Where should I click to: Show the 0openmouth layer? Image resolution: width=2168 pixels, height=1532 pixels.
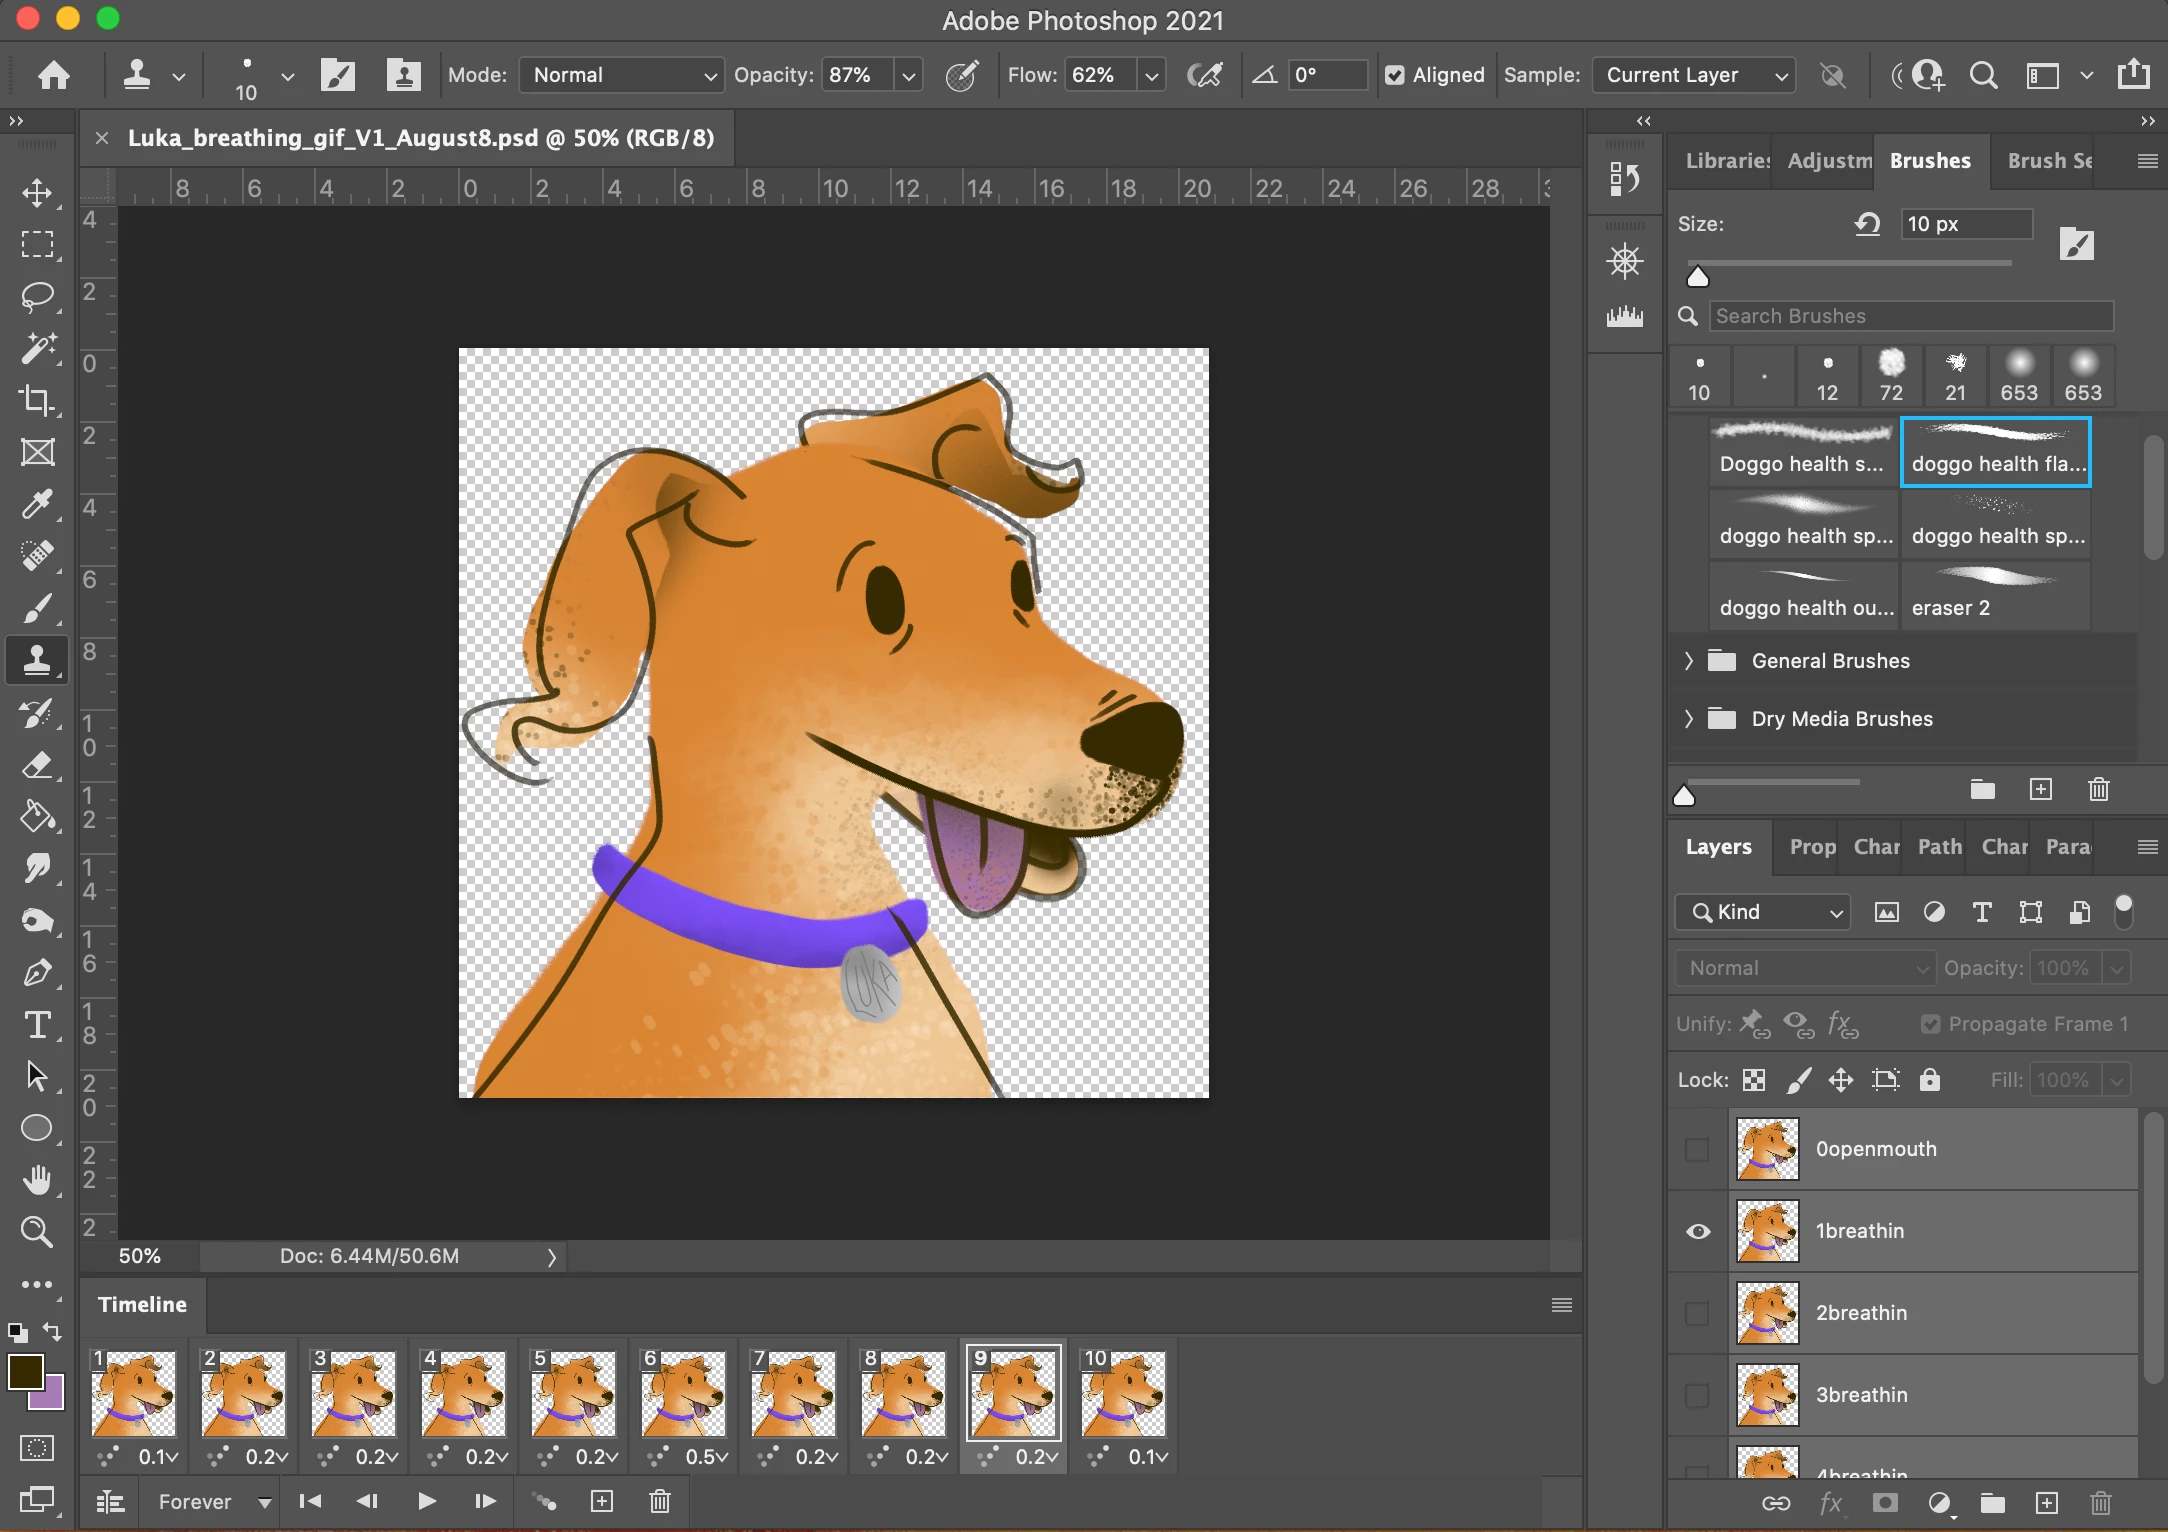click(x=1698, y=1149)
